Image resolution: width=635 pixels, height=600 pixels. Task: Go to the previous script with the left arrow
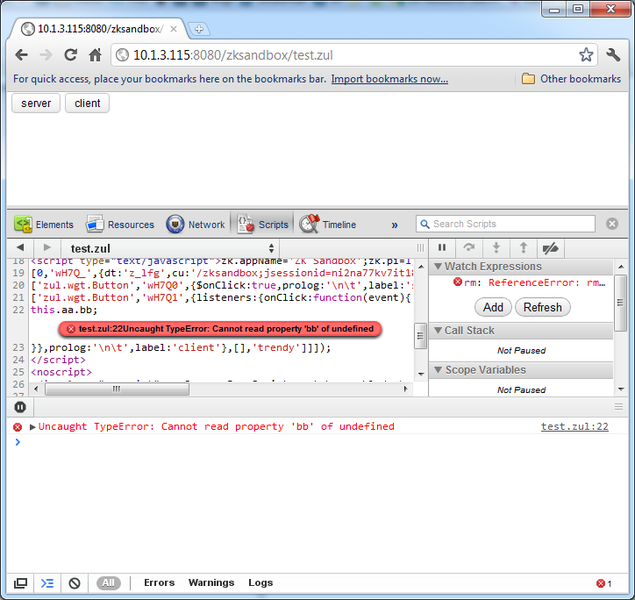tap(20, 247)
